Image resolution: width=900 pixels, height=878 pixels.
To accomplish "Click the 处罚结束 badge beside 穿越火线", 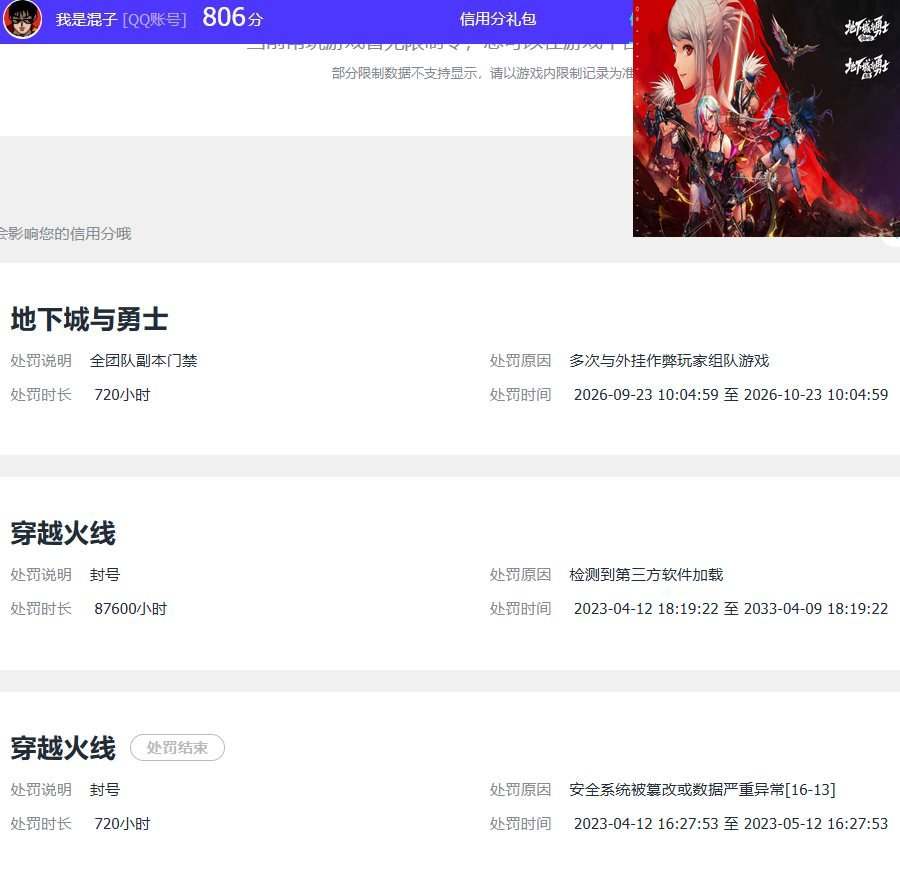I will (x=177, y=748).
